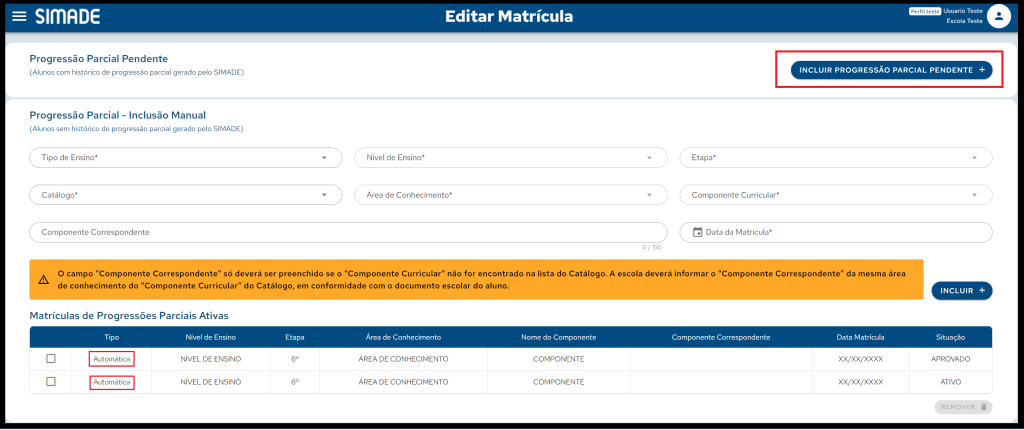Click the user profile avatar icon
The image size is (1024, 430).
click(x=998, y=16)
